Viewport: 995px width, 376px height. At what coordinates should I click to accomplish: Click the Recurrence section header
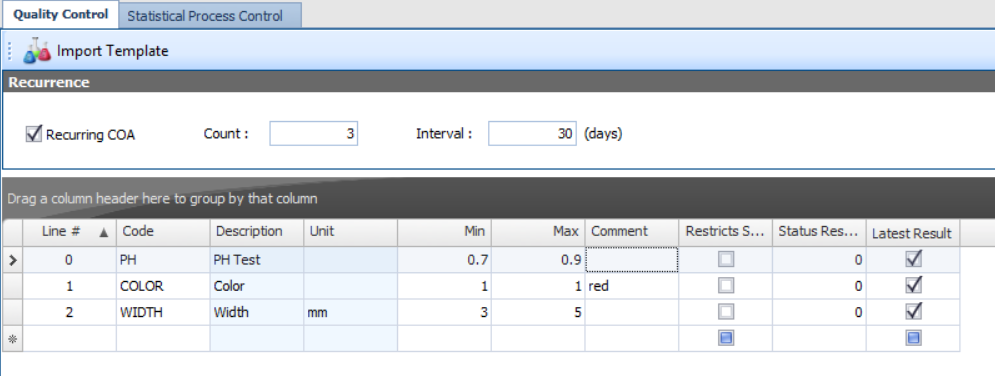499,82
